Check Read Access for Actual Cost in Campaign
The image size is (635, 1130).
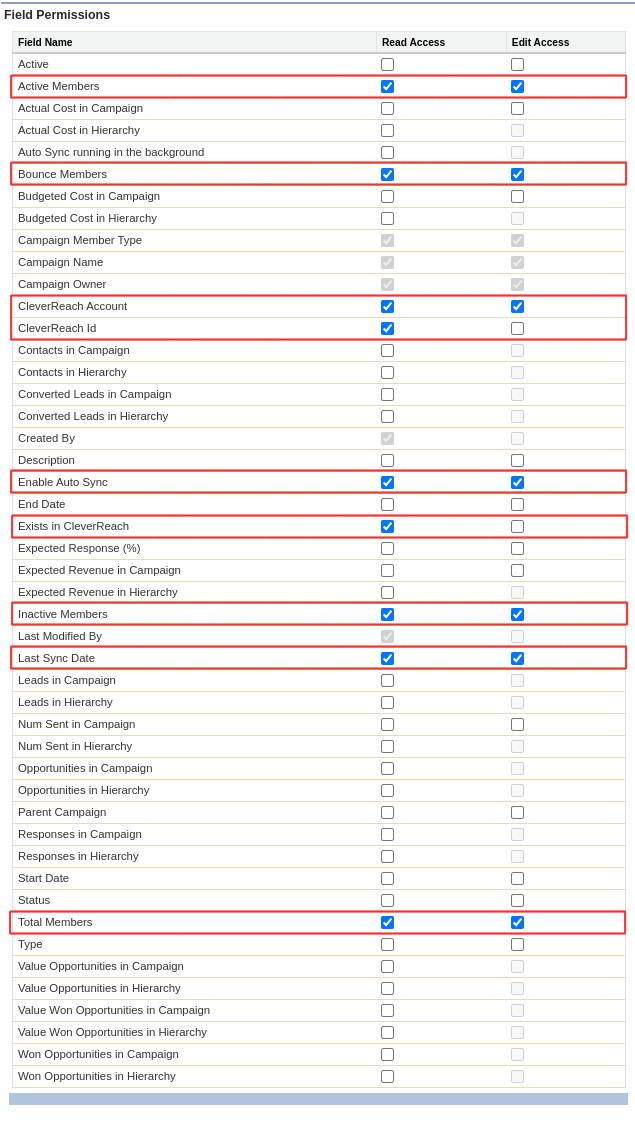click(x=387, y=109)
